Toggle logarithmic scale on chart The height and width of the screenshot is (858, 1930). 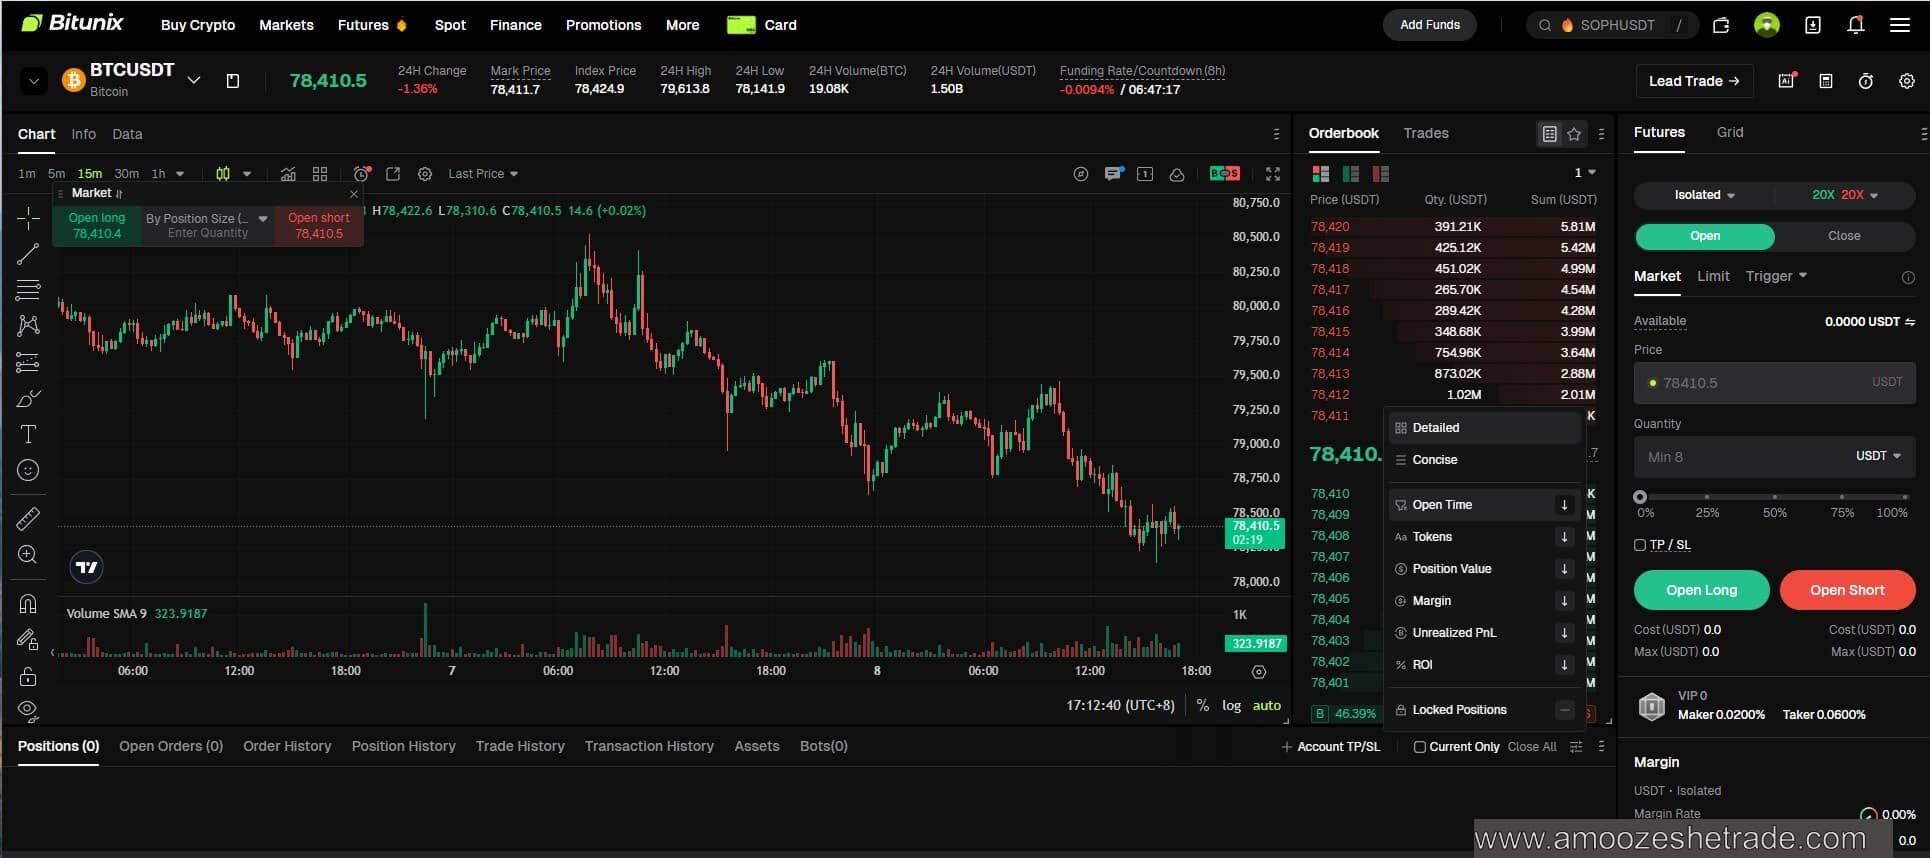1231,705
